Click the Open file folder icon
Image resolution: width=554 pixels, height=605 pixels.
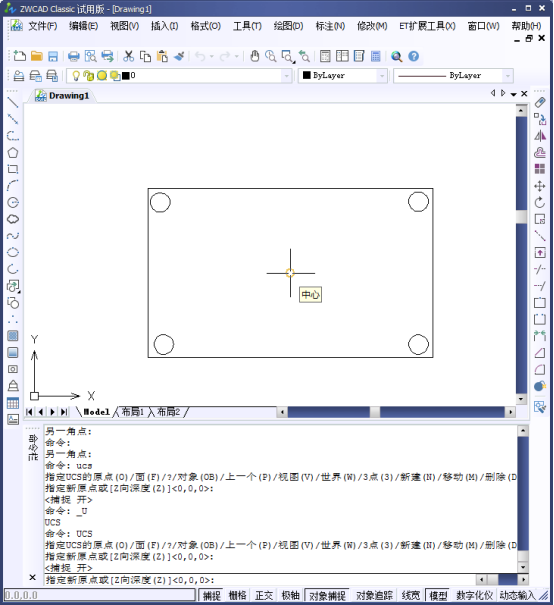pos(37,56)
